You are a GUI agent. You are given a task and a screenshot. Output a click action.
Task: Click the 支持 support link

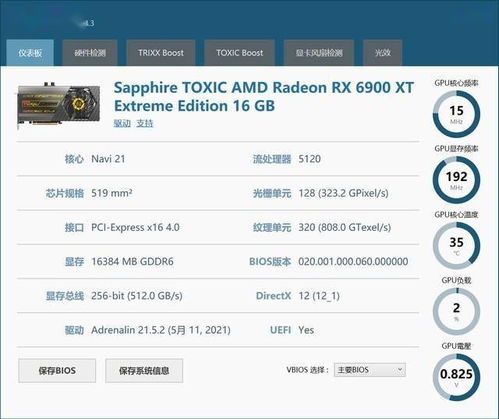coord(145,123)
